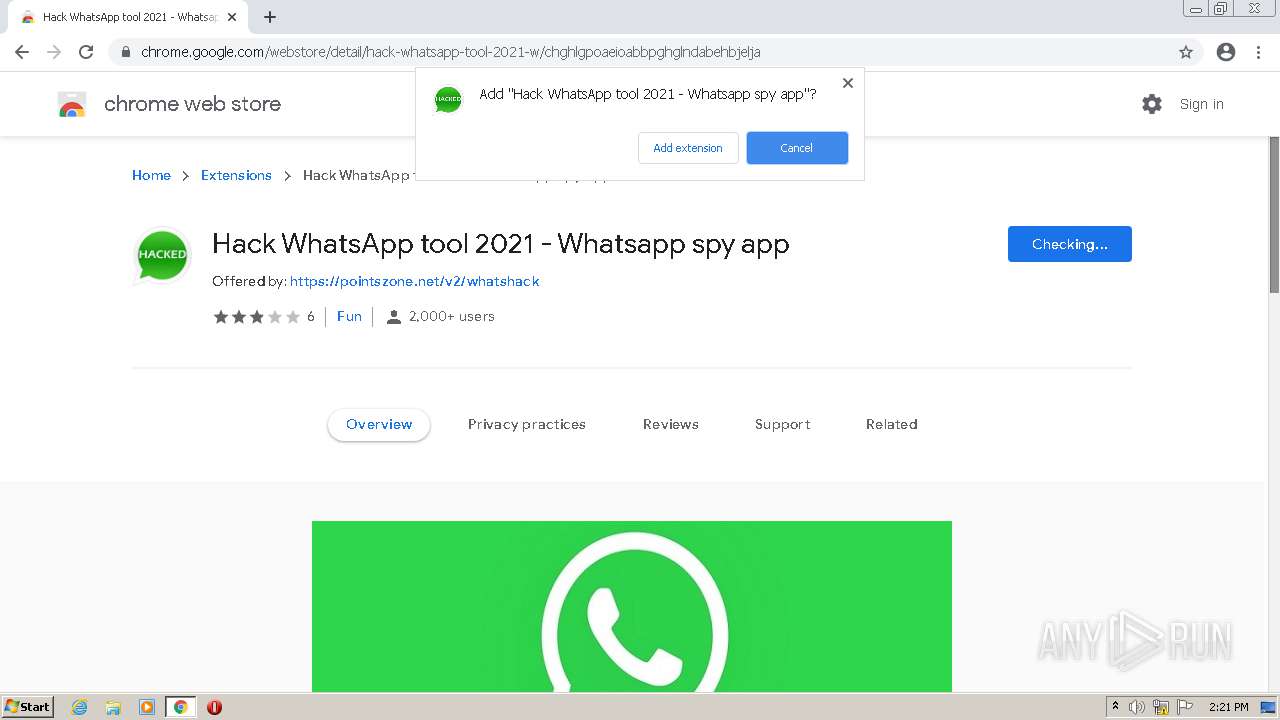
Task: Close the Add extension popup
Action: click(x=848, y=83)
